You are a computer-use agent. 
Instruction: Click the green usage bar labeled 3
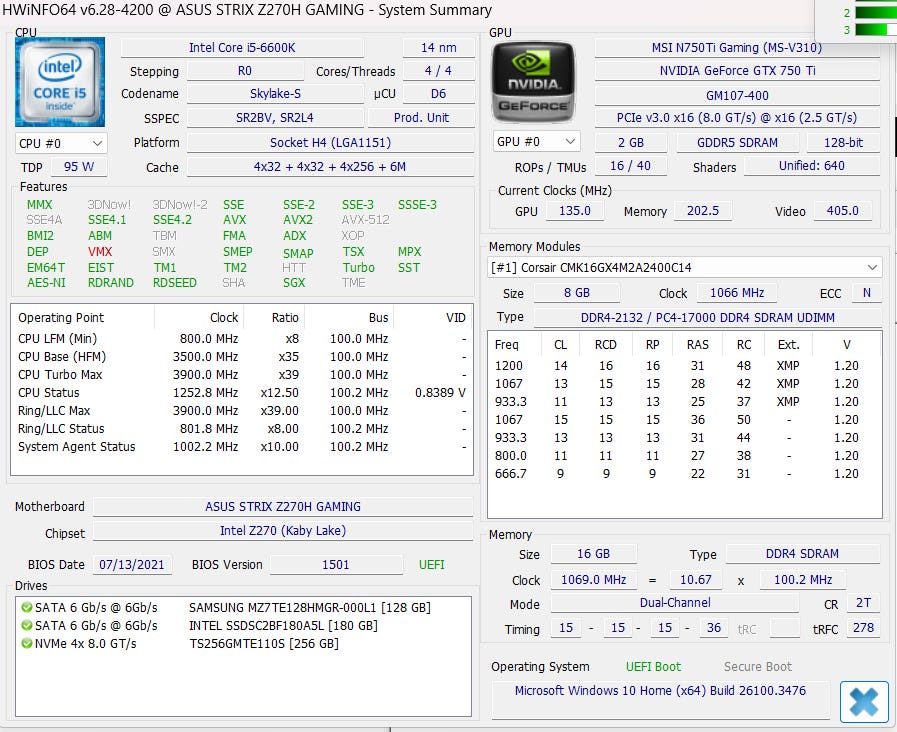point(874,29)
